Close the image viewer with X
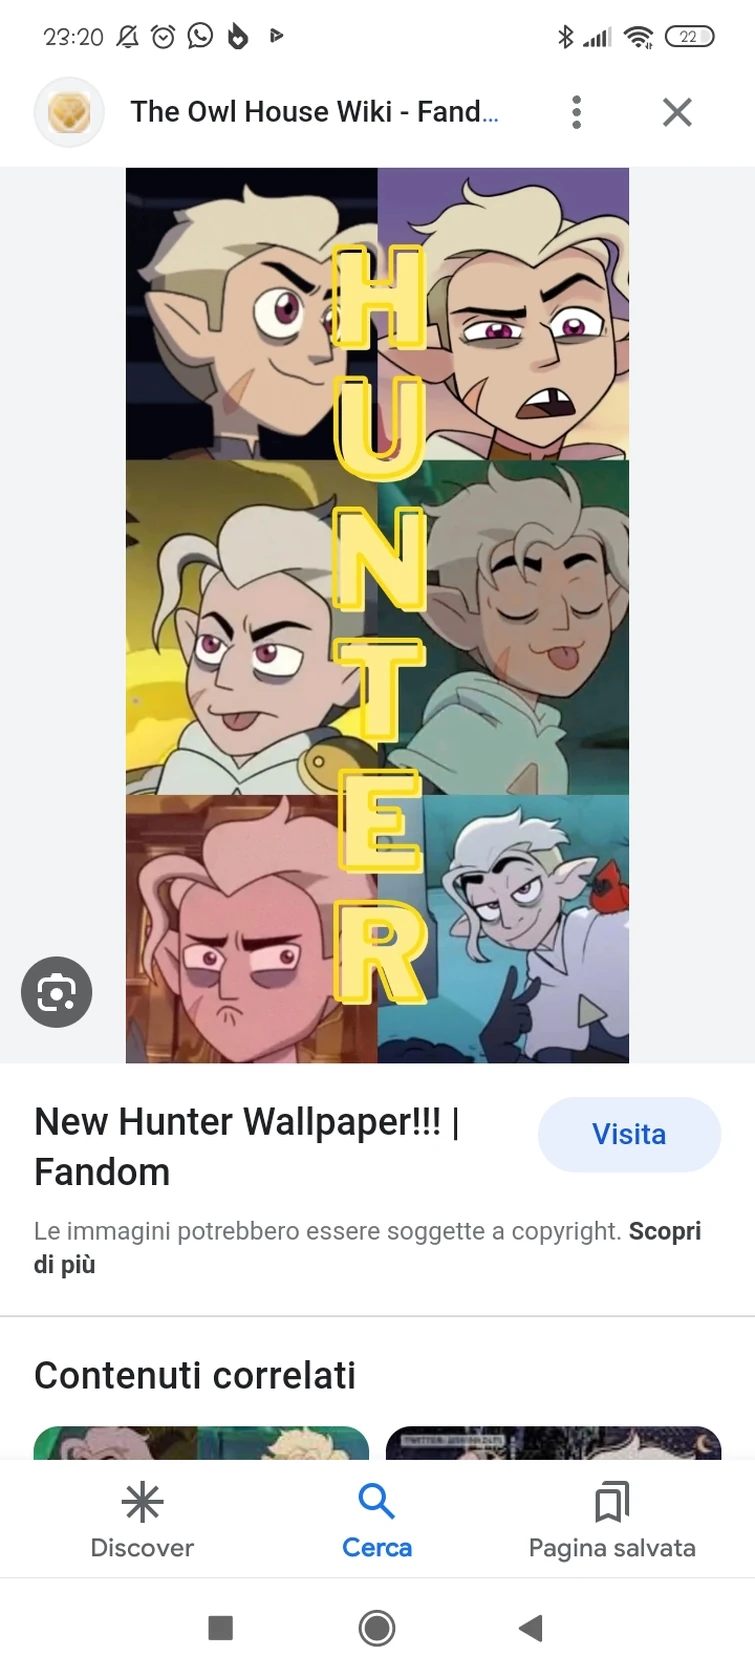This screenshot has height=1678, width=755. [x=677, y=112]
